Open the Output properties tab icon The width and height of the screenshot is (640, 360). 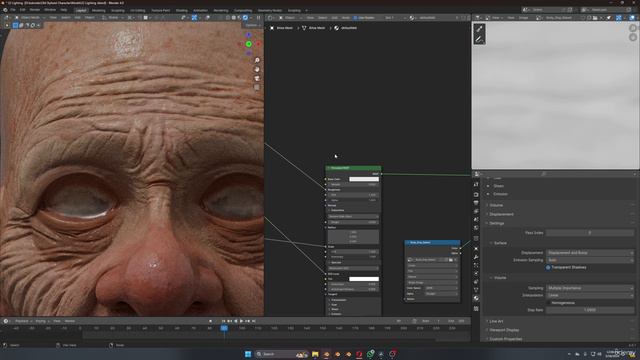point(476,202)
